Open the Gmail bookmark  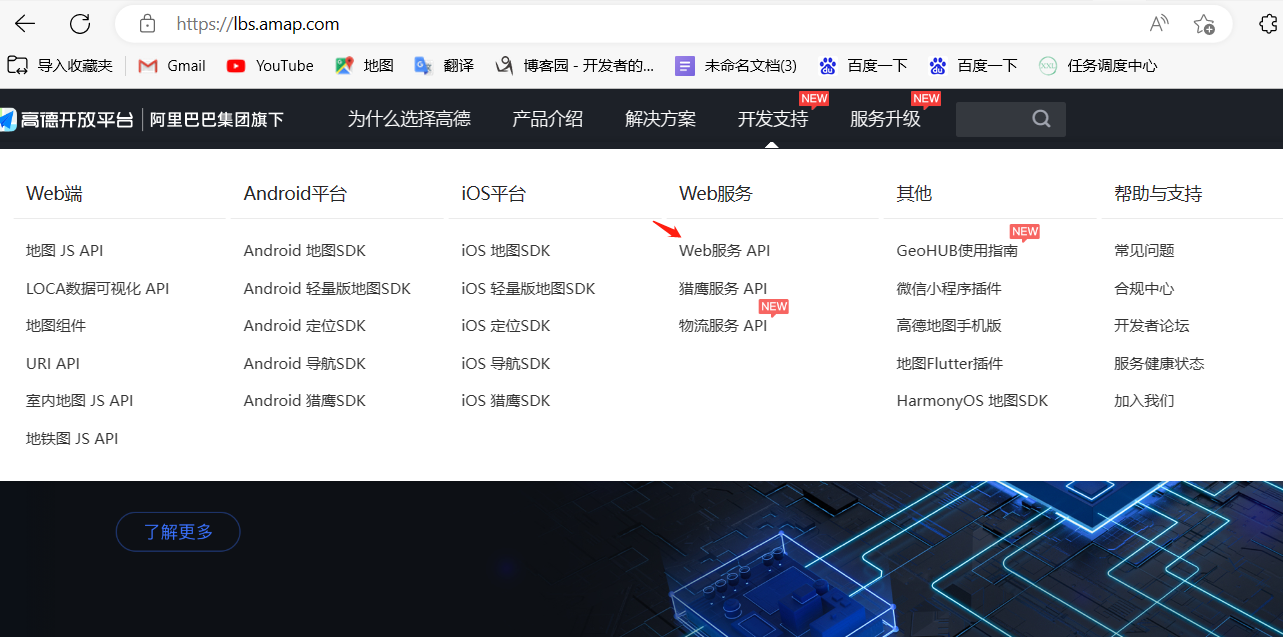click(x=170, y=65)
